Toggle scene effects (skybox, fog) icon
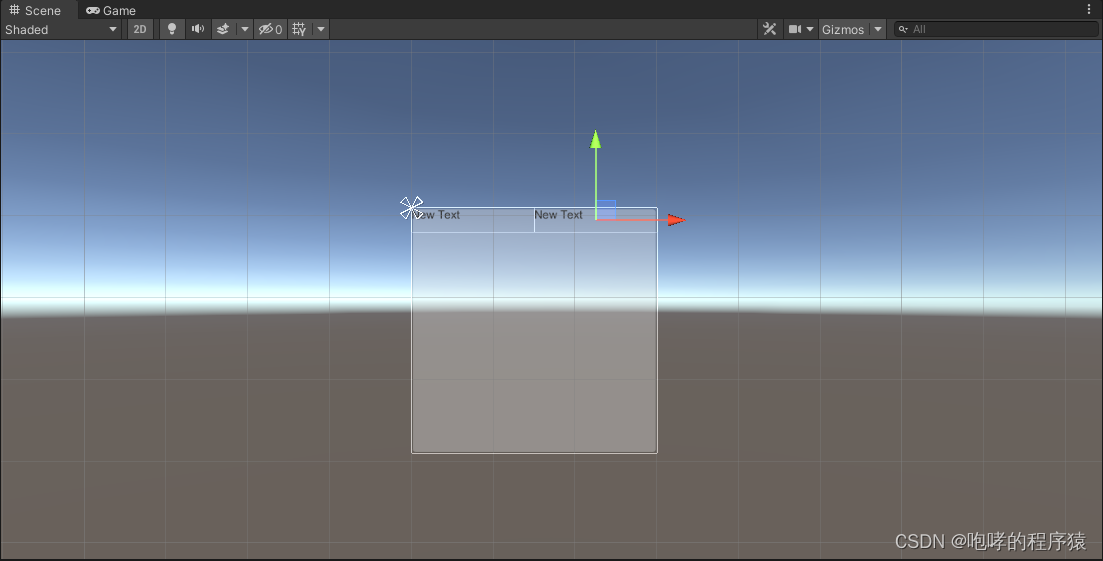1103x561 pixels. pyautogui.click(x=223, y=29)
